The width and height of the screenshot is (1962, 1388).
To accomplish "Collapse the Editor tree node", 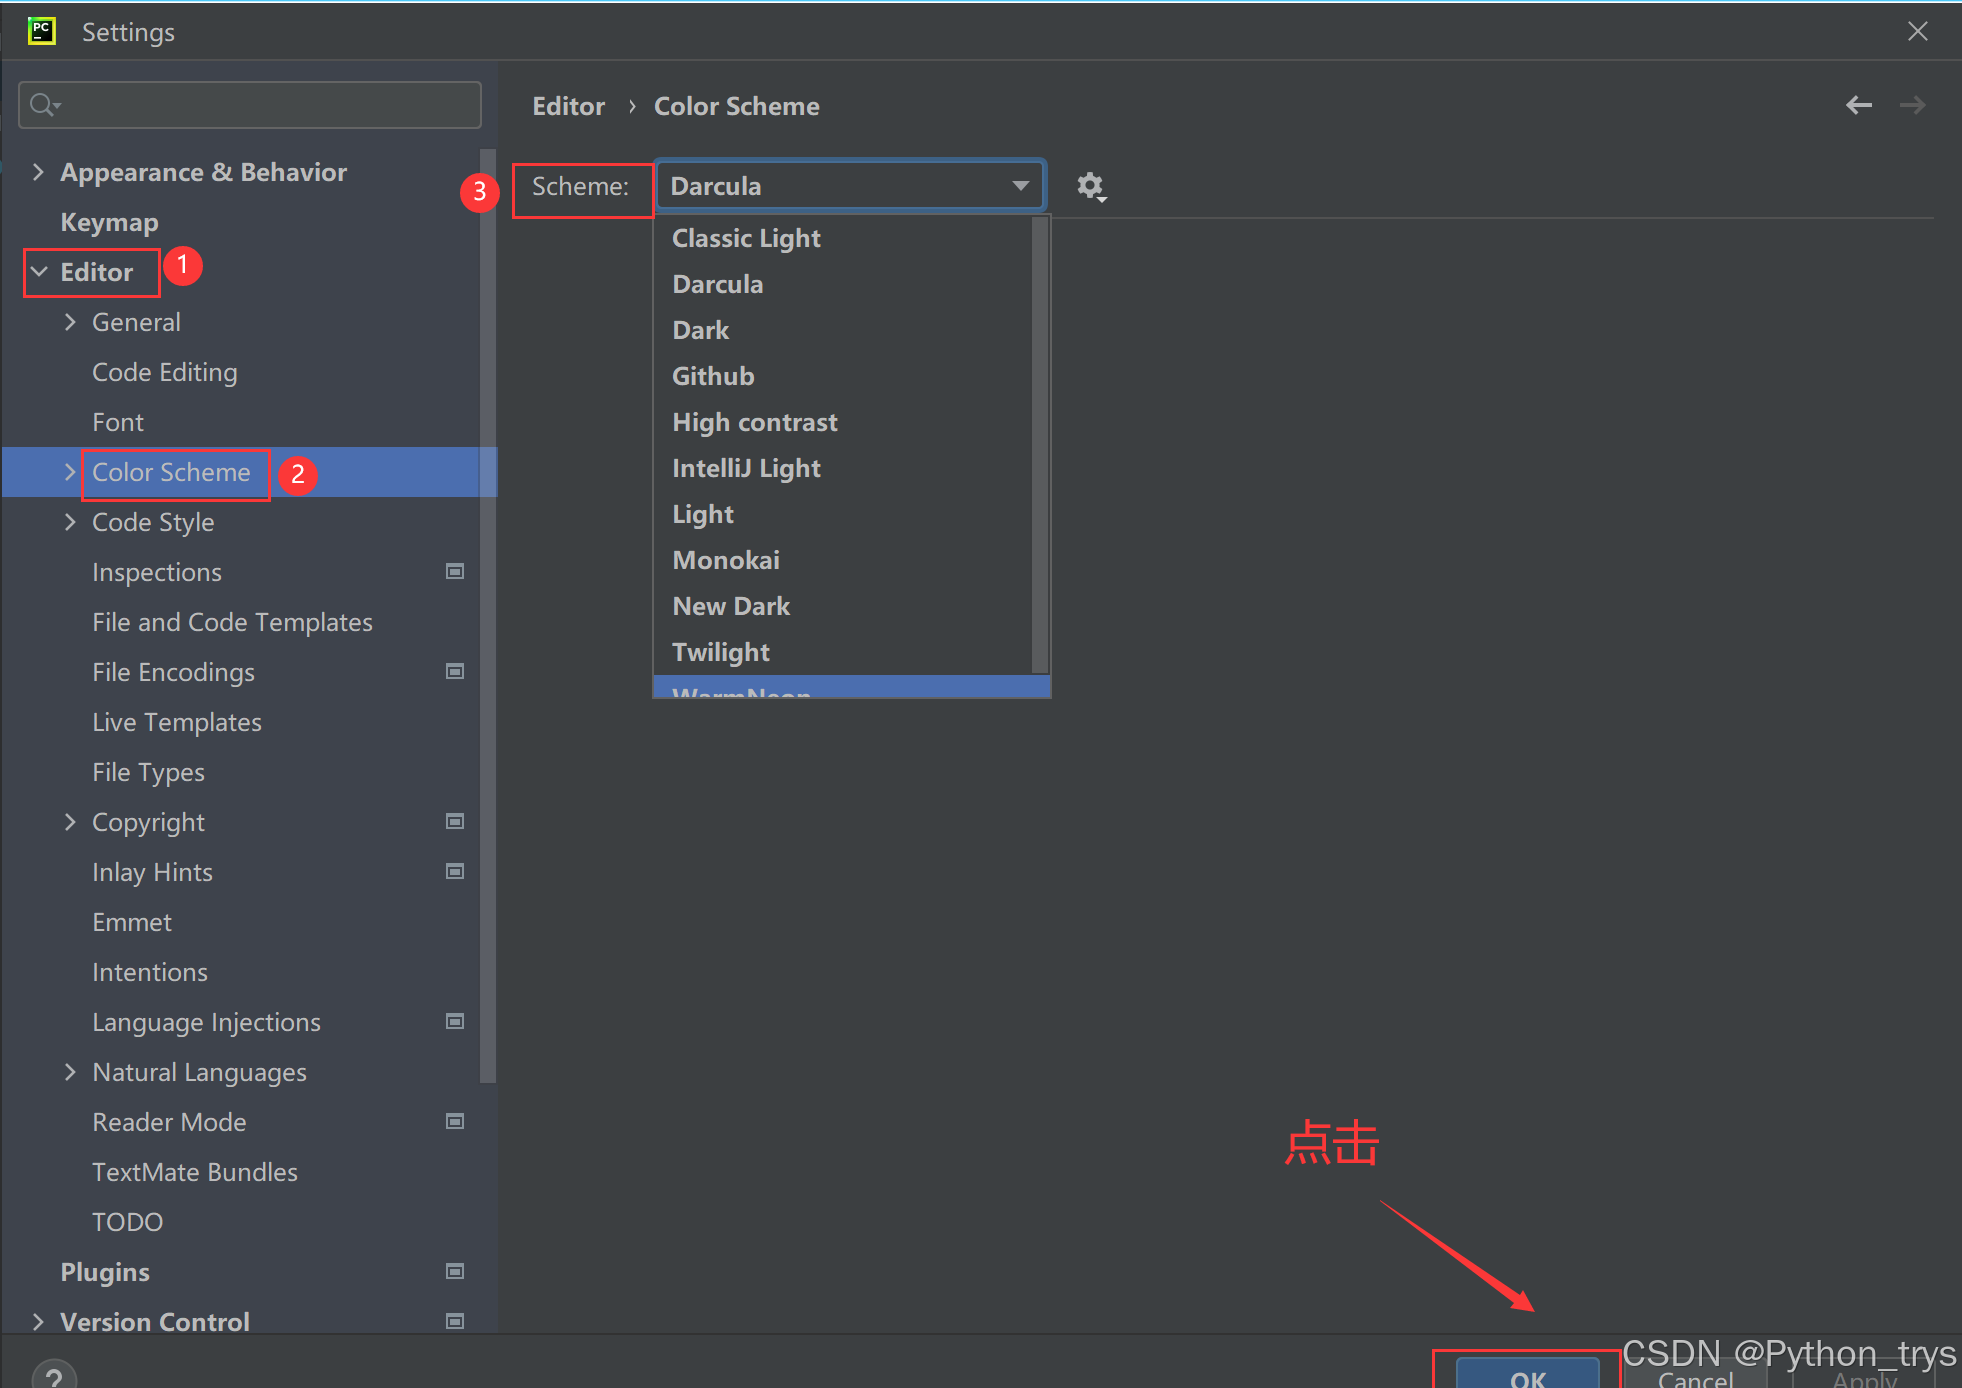I will [39, 272].
